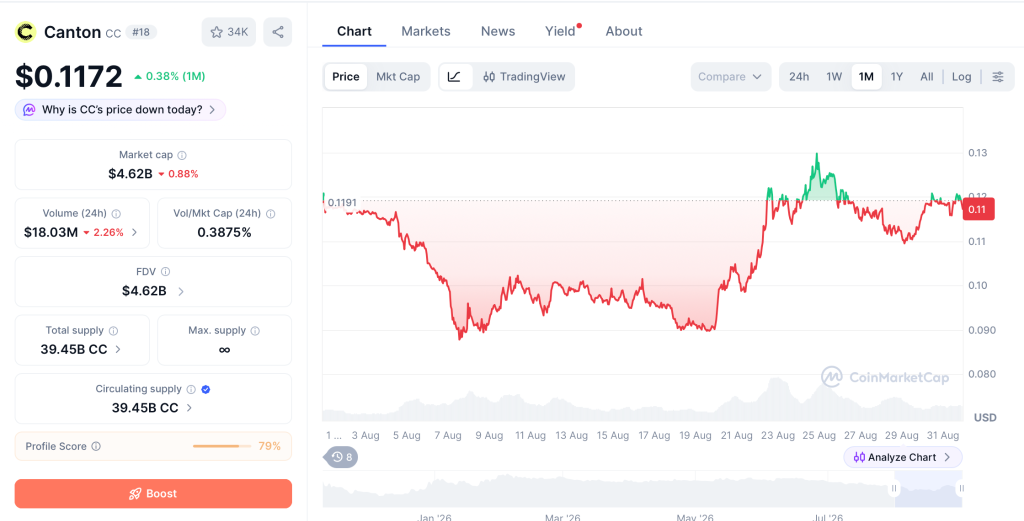Click the circulating supply verified badge
Screen dimensions: 1024x521
pyautogui.click(x=206, y=389)
